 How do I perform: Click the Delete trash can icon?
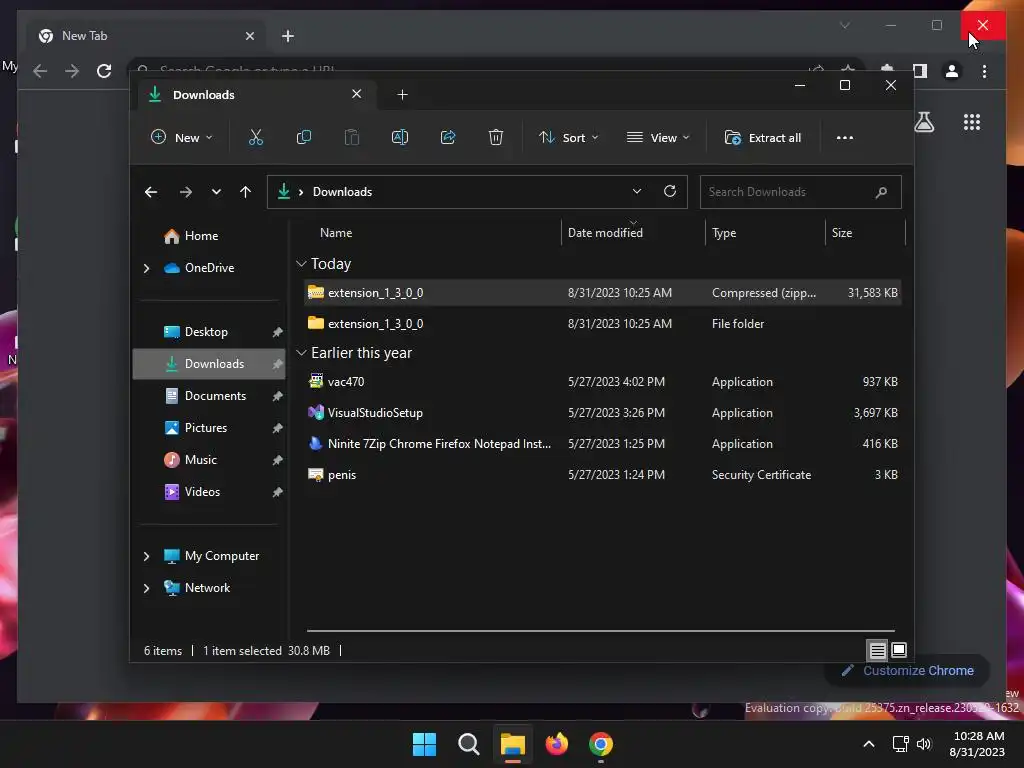point(496,137)
